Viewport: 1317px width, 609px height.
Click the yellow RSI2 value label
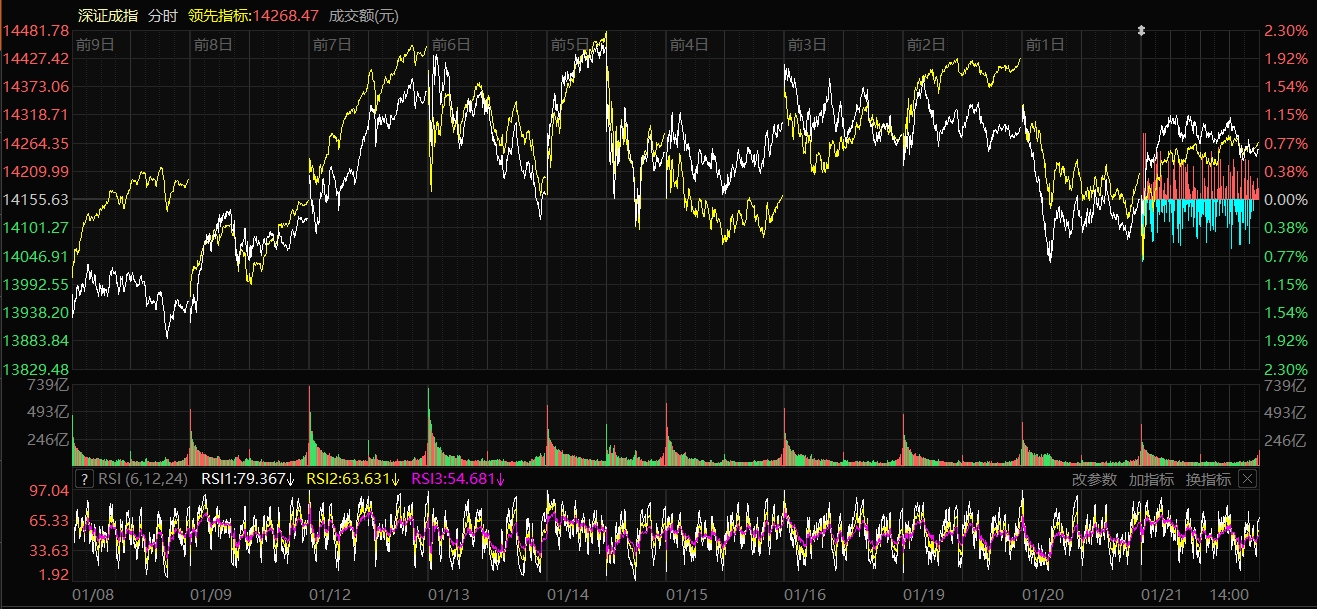pyautogui.click(x=353, y=479)
